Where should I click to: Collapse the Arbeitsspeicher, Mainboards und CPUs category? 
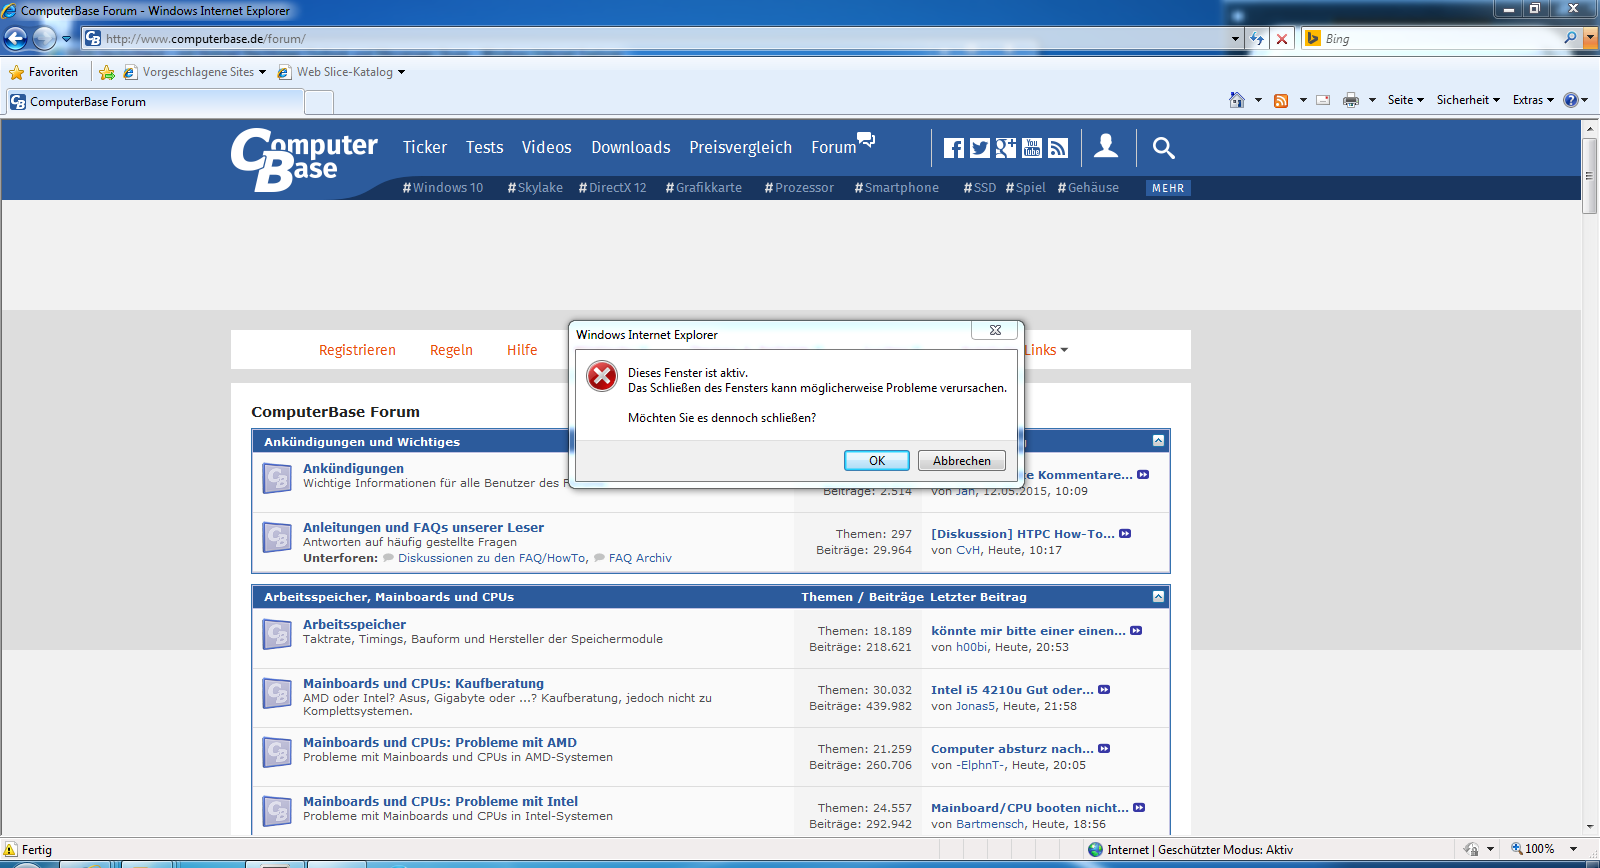pyautogui.click(x=1158, y=596)
